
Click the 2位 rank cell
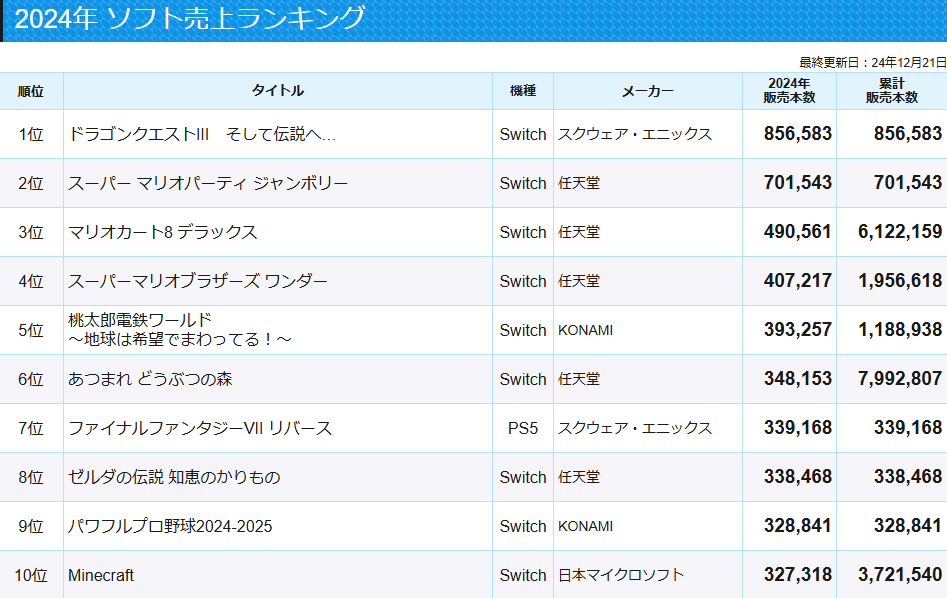(31, 183)
